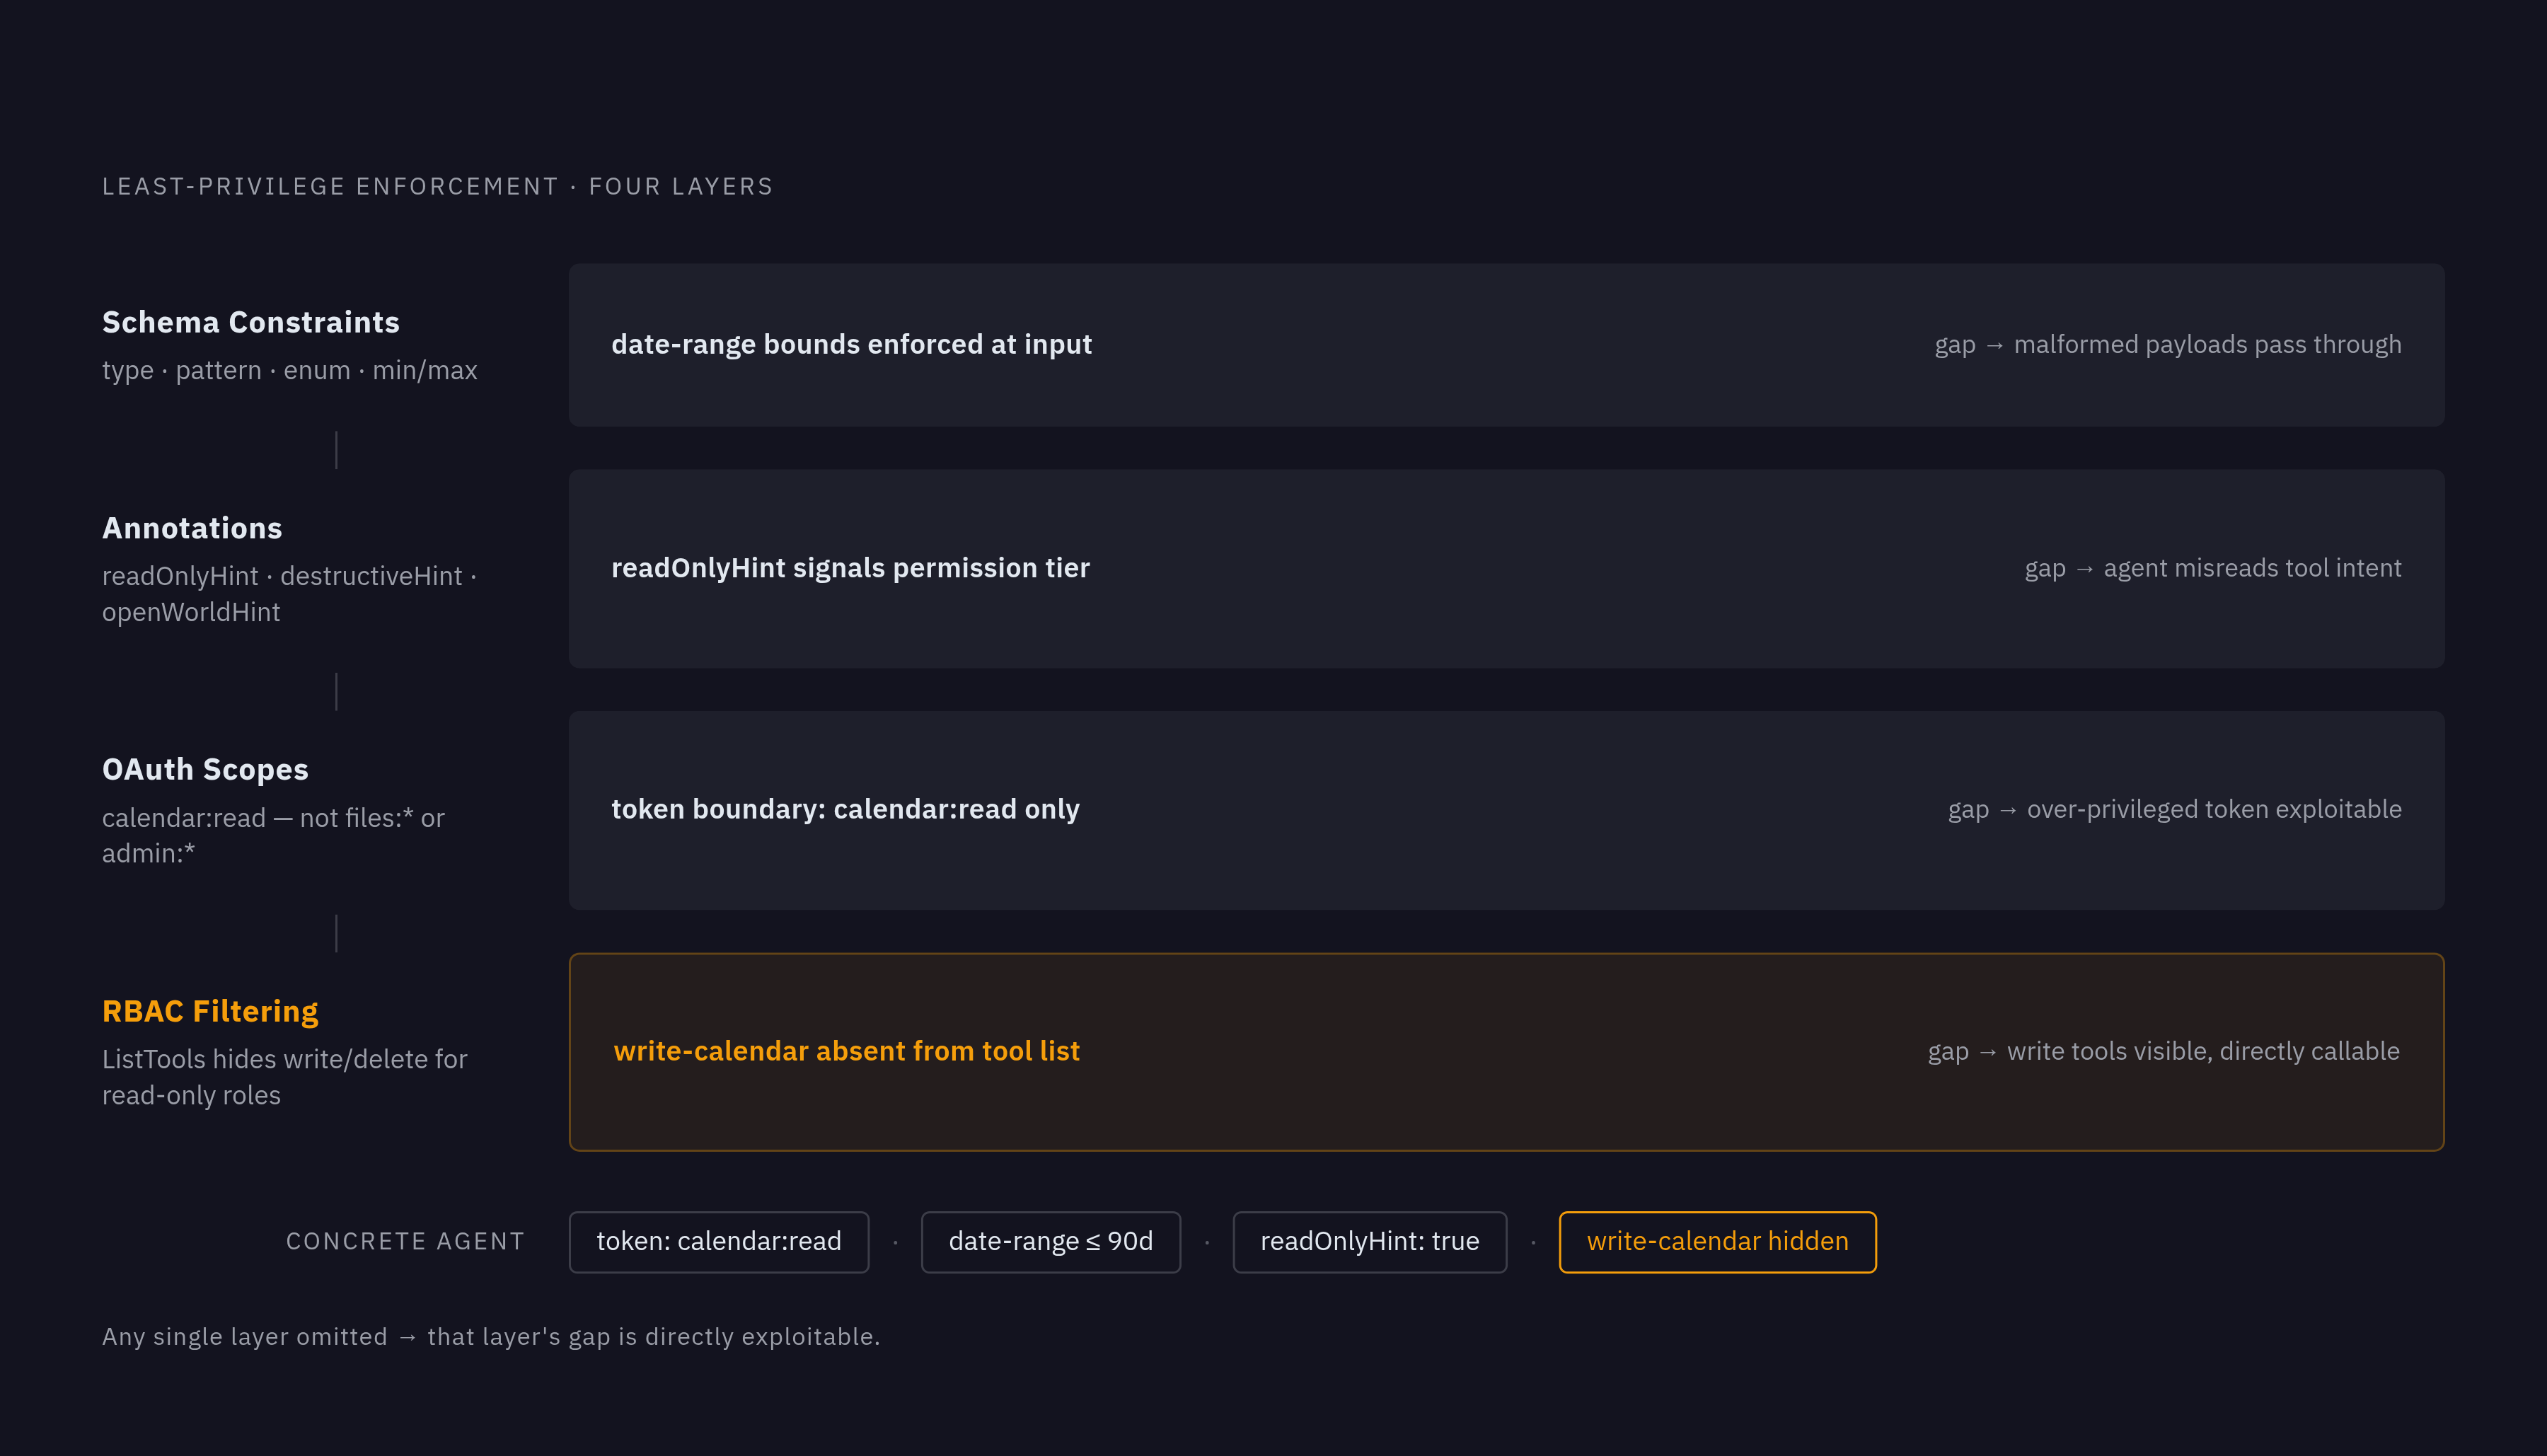Image resolution: width=2547 pixels, height=1456 pixels.
Task: Click 'agent misreads tool intent' gap note
Action: [x=2213, y=568]
